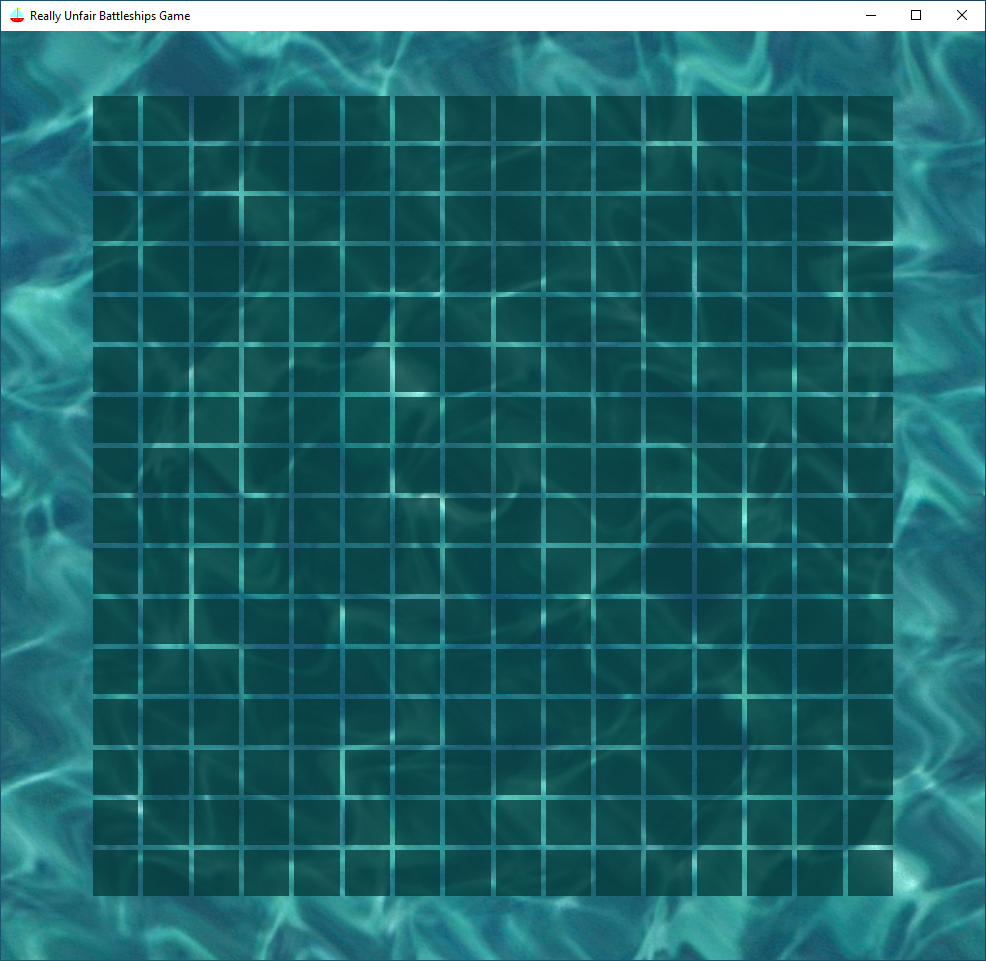Strike the grid cell at row 8, column 16
The height and width of the screenshot is (961, 986).
point(870,470)
